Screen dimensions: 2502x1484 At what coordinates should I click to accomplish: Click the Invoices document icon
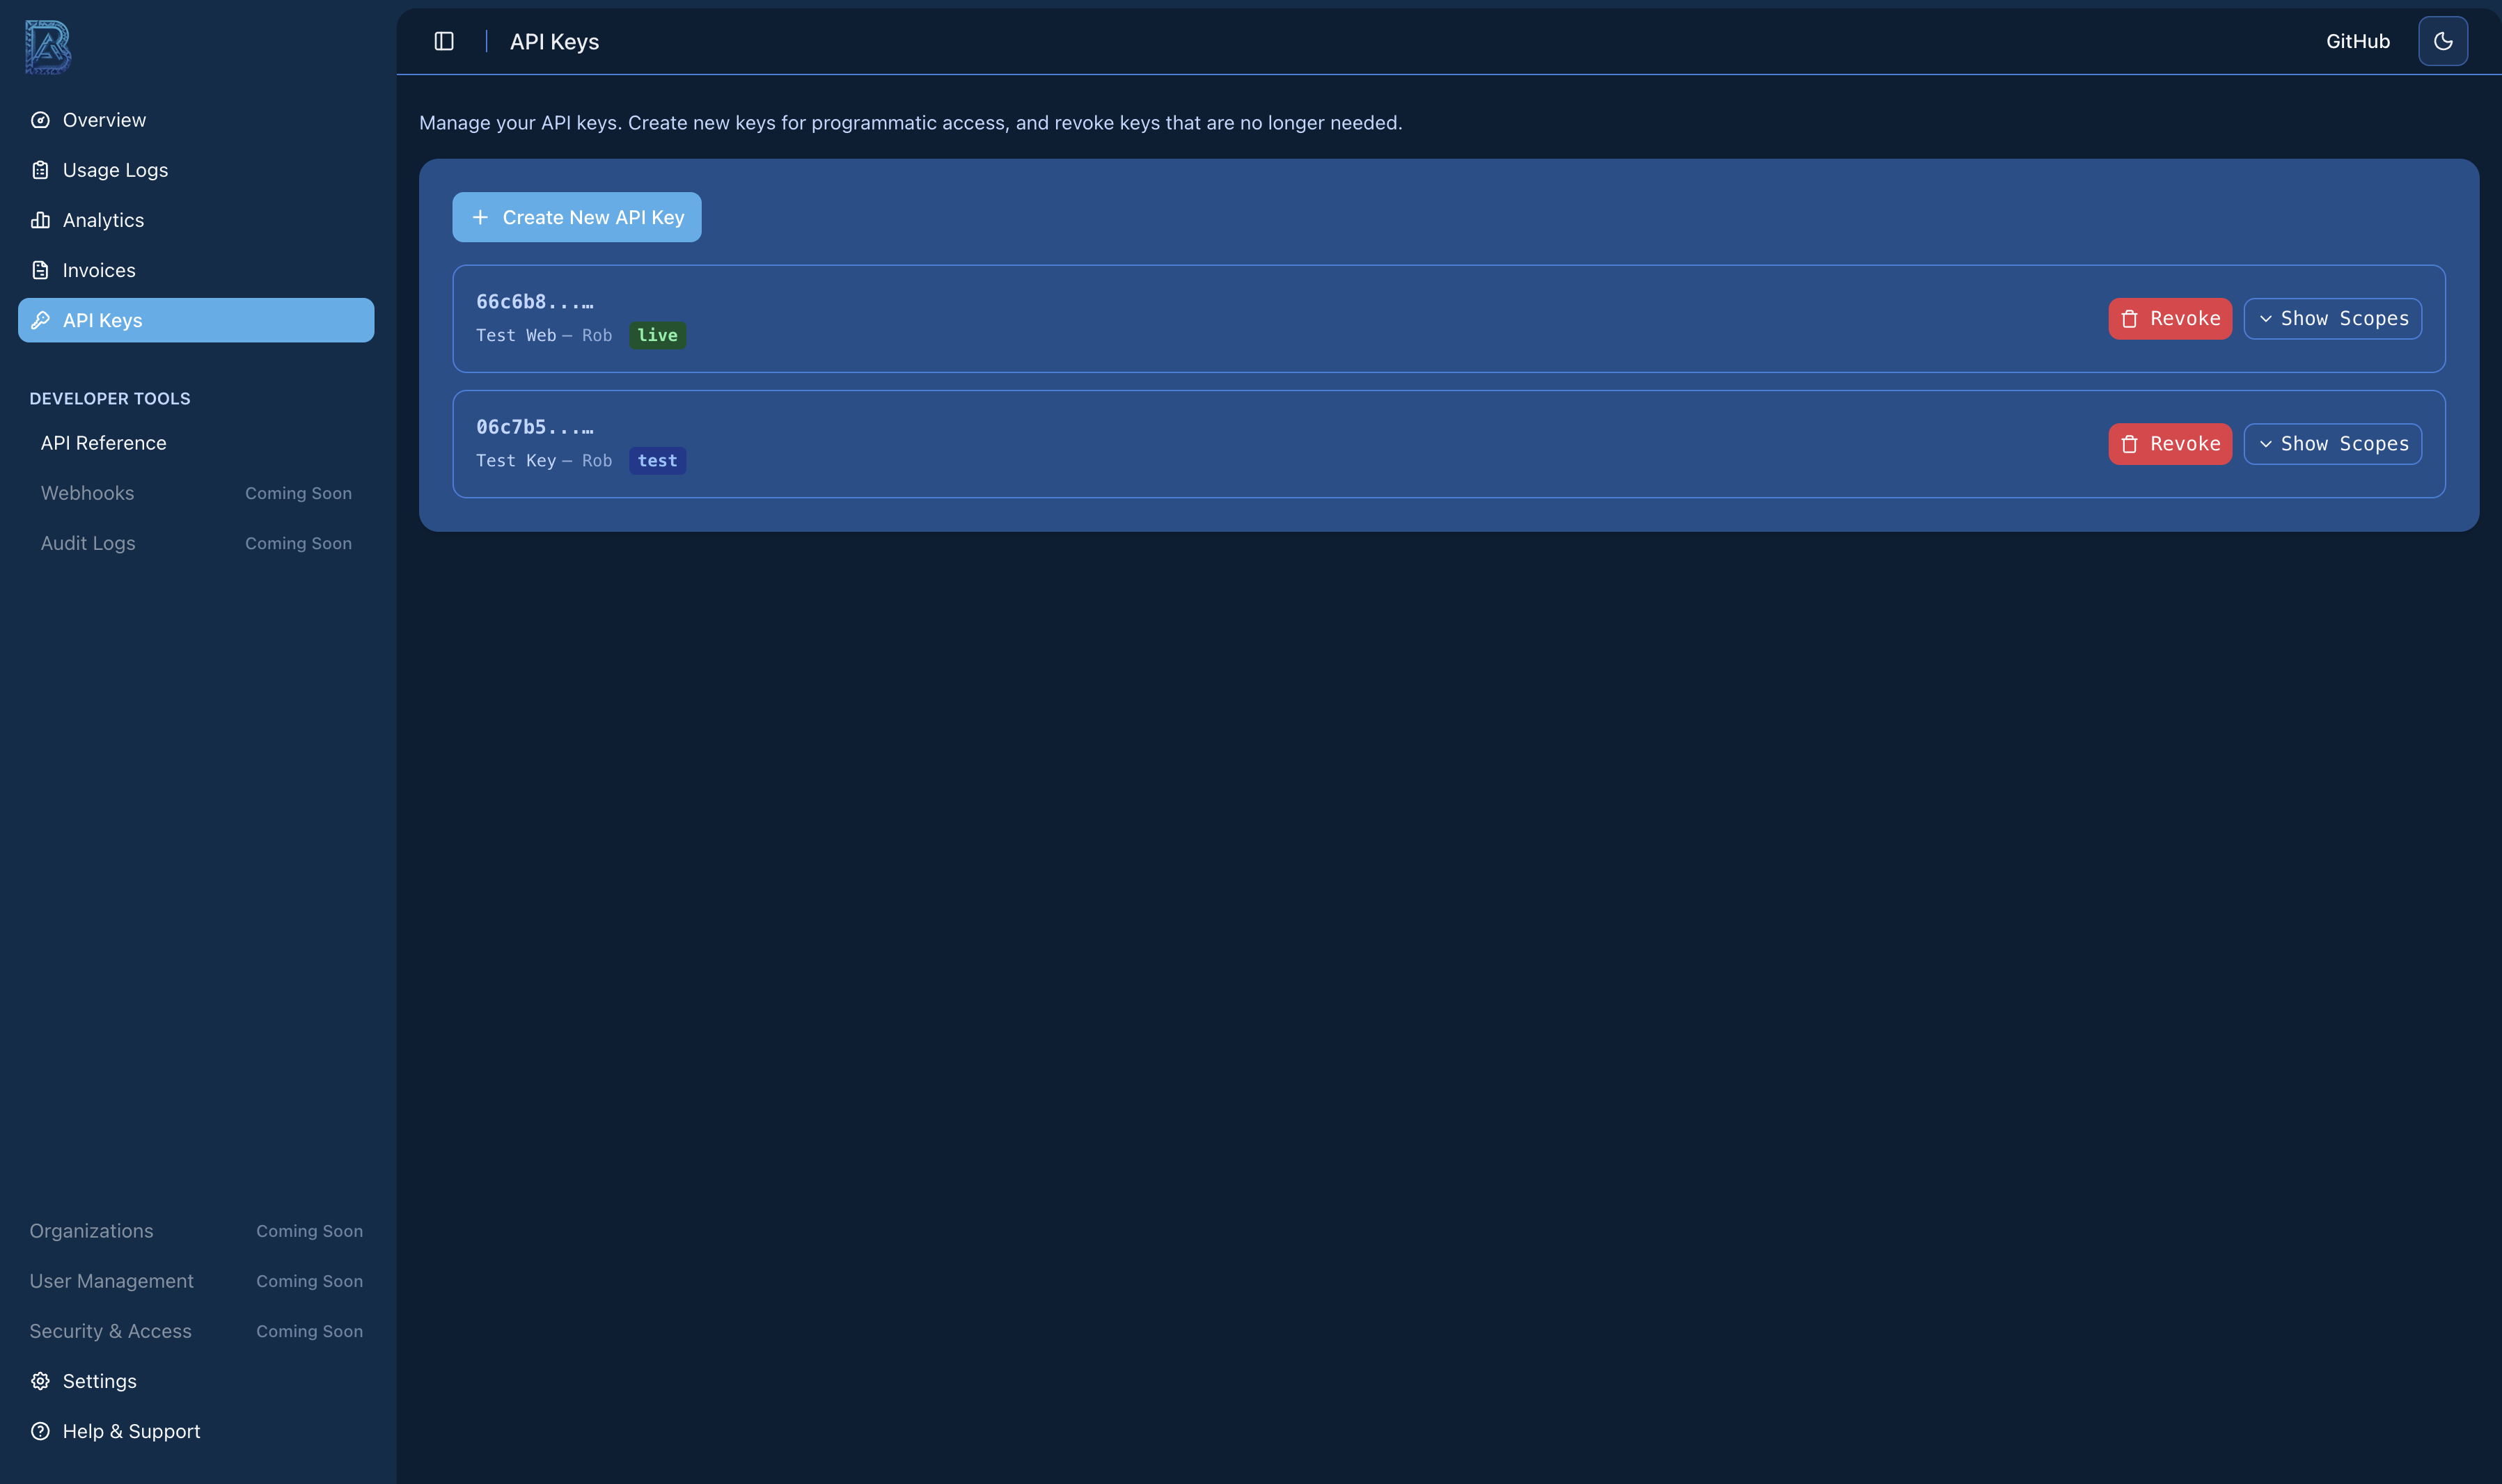coord(40,270)
